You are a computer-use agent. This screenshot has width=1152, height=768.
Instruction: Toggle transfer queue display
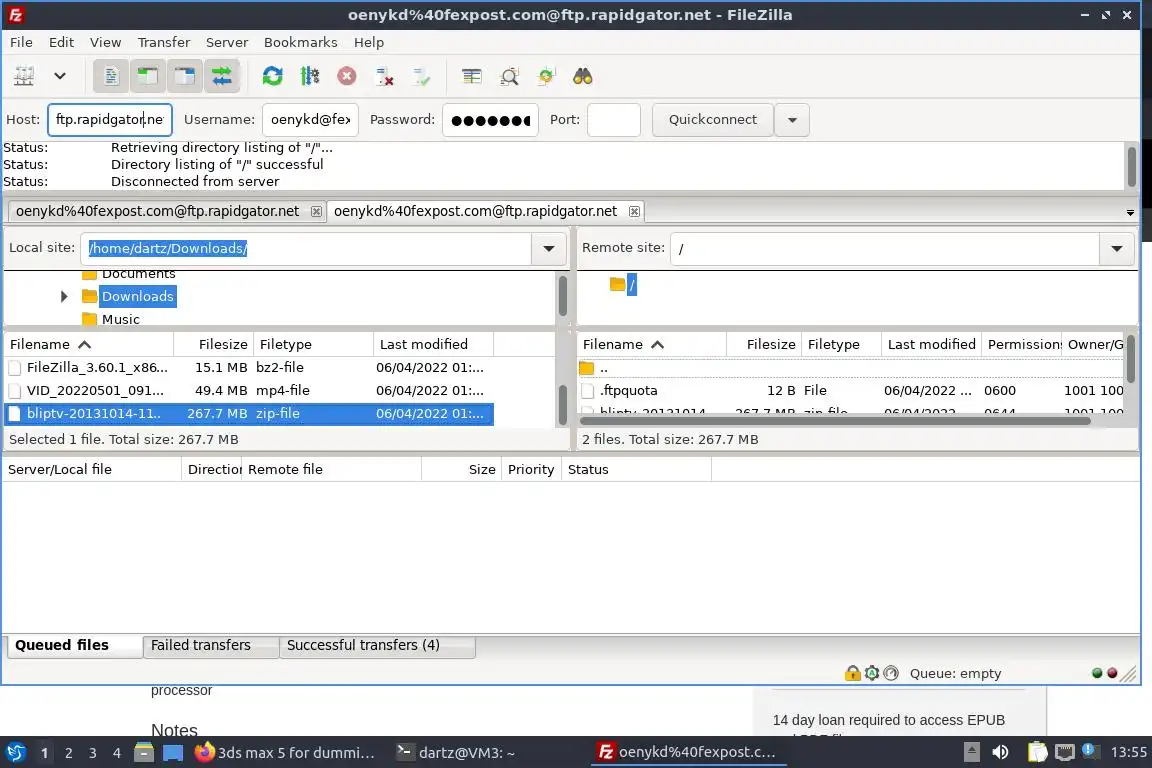[222, 76]
